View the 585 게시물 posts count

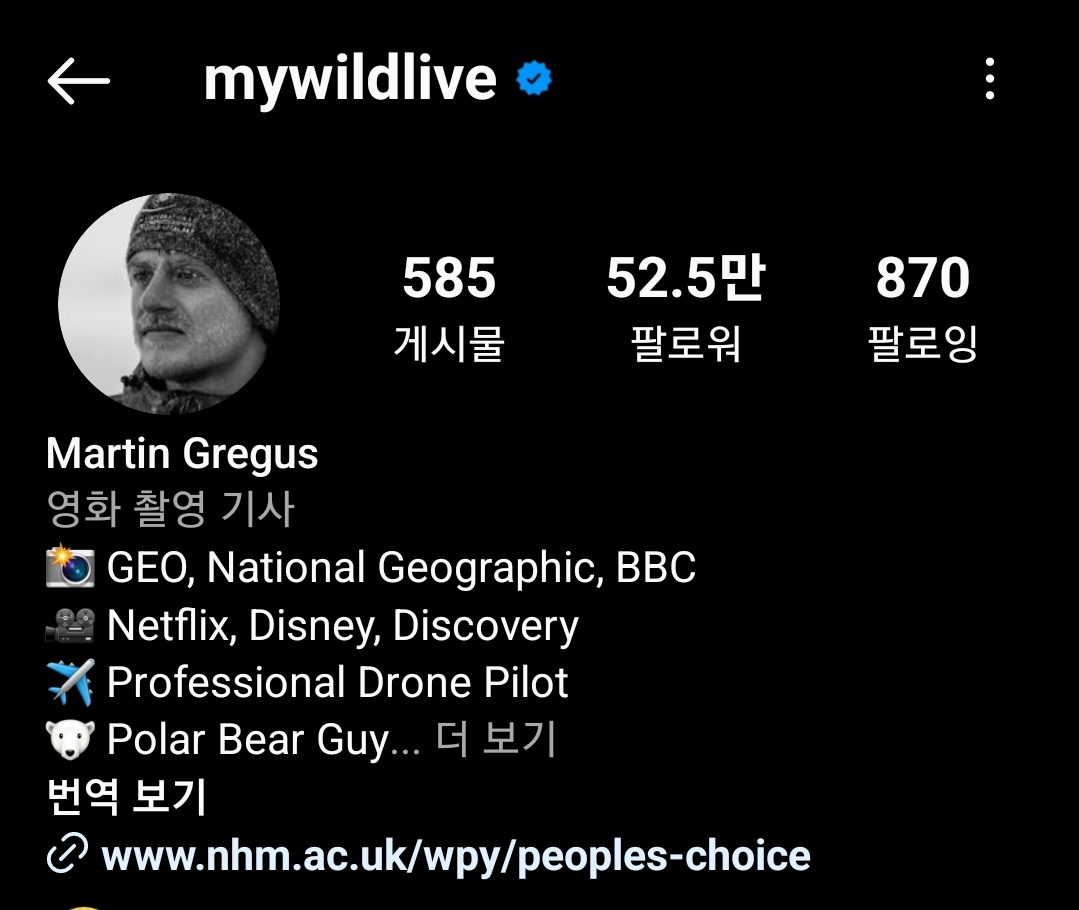[x=449, y=306]
